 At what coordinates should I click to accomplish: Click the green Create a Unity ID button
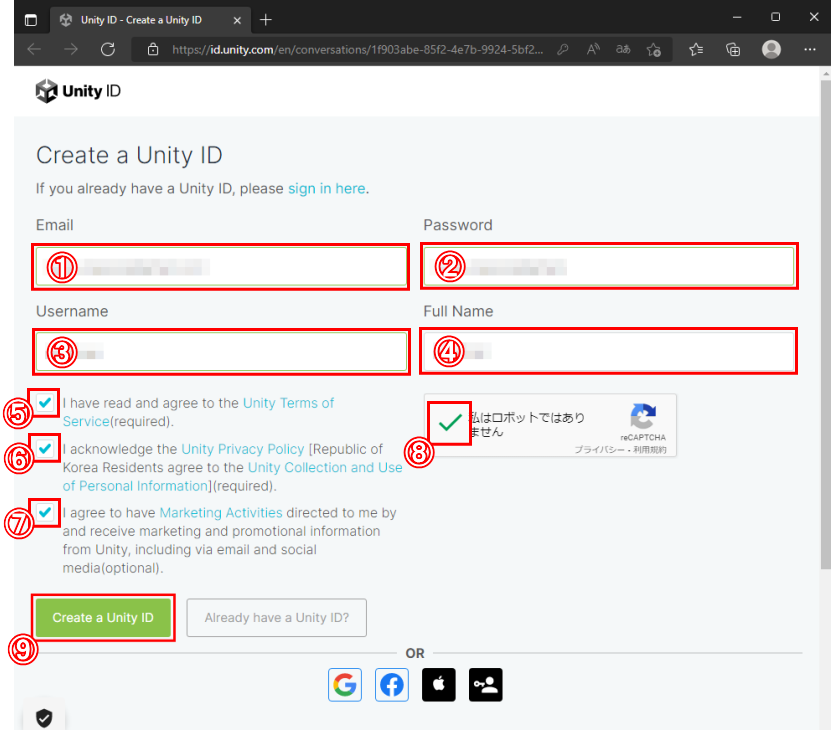[x=103, y=618]
